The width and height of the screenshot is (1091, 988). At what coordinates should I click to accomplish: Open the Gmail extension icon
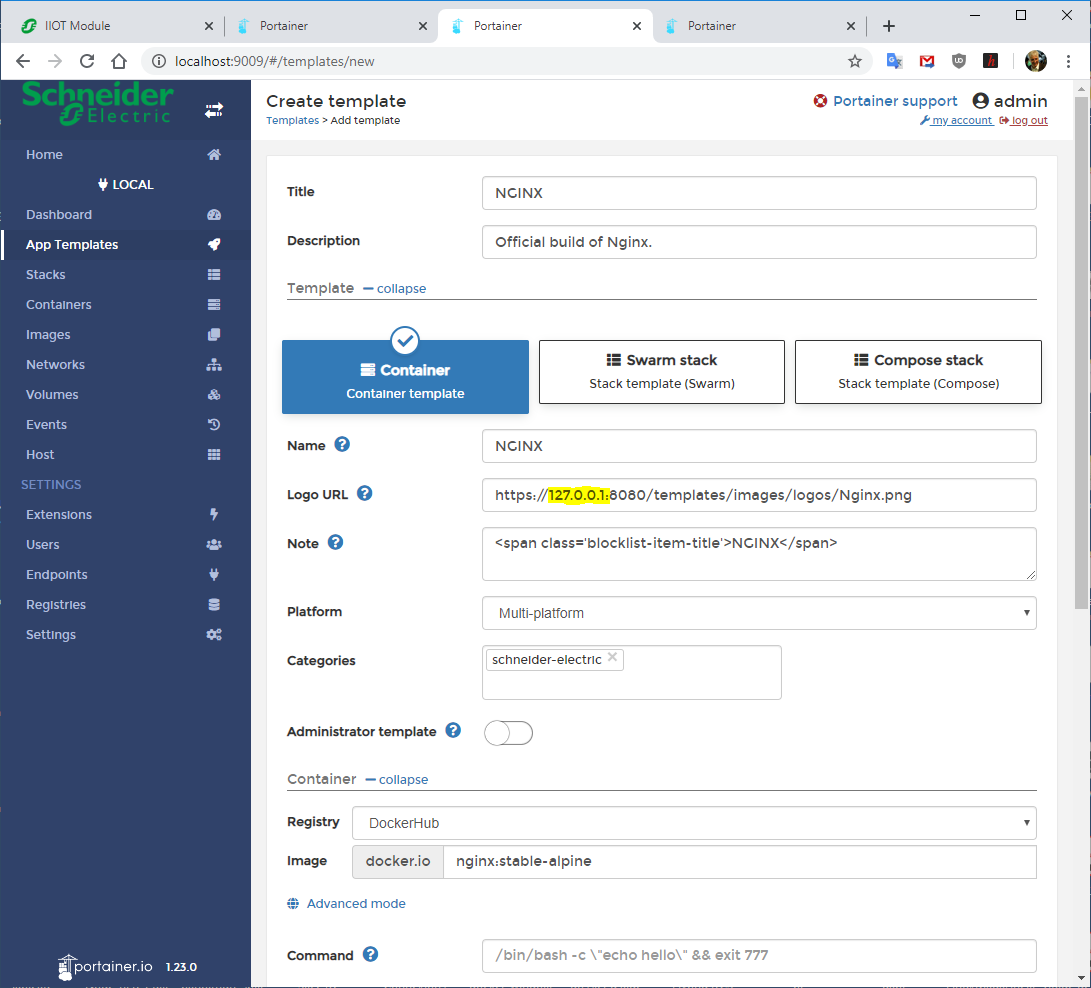coord(926,61)
